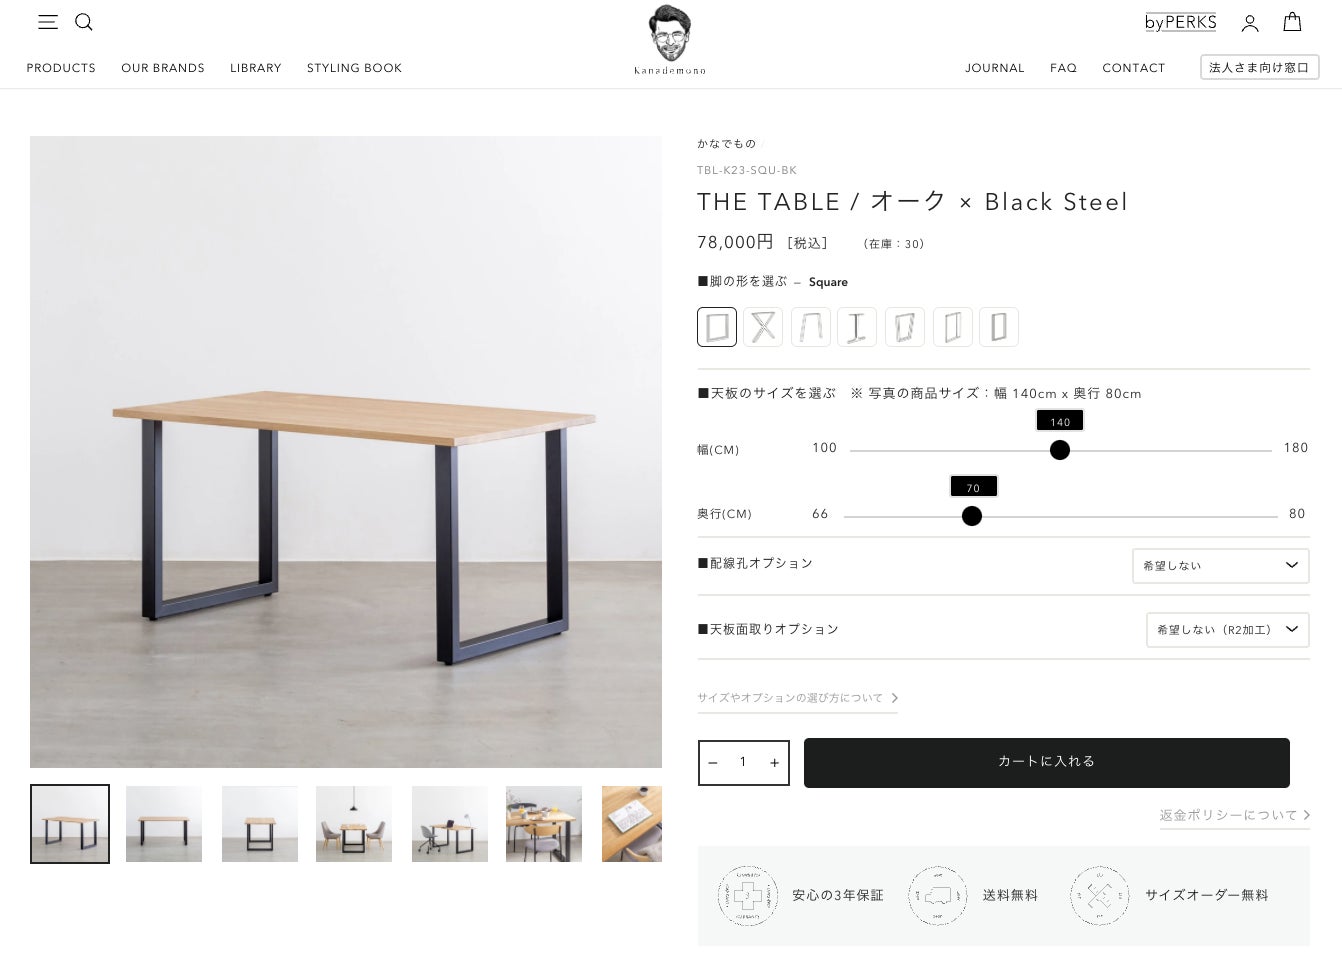Pick the last slim leg shape option
The height and width of the screenshot is (970, 1342).
(999, 327)
